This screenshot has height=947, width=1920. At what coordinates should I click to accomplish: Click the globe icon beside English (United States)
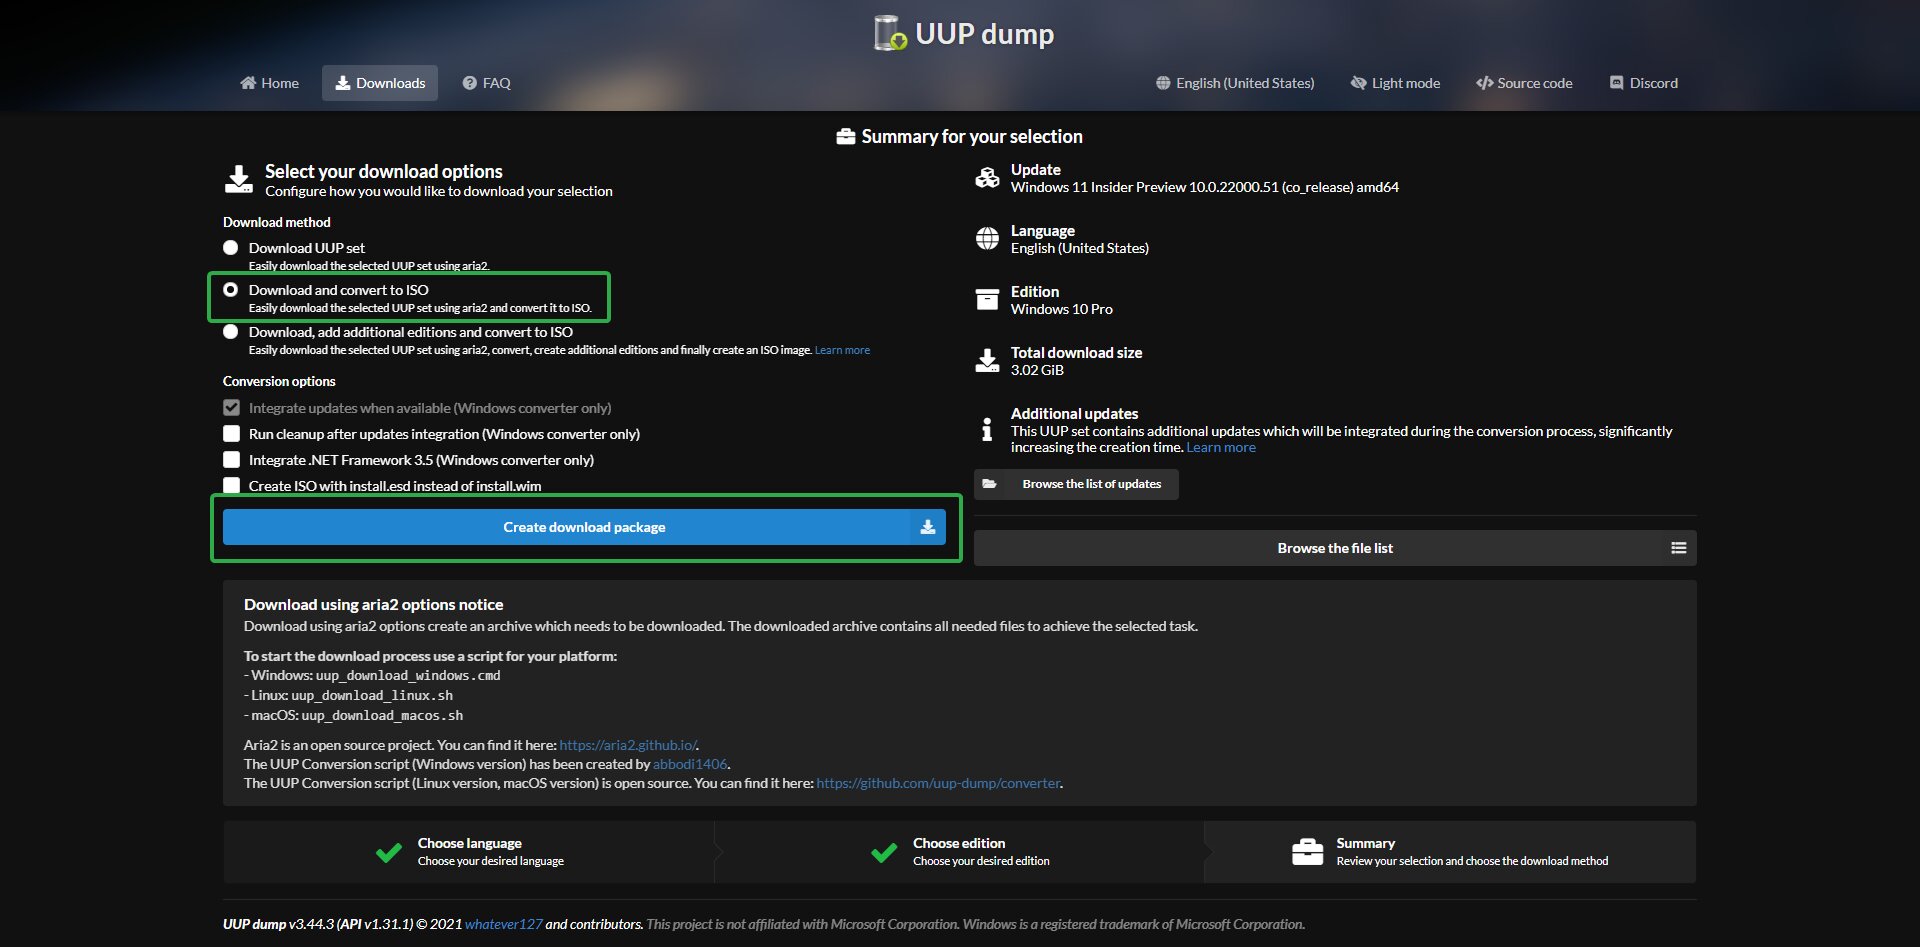pos(1163,83)
